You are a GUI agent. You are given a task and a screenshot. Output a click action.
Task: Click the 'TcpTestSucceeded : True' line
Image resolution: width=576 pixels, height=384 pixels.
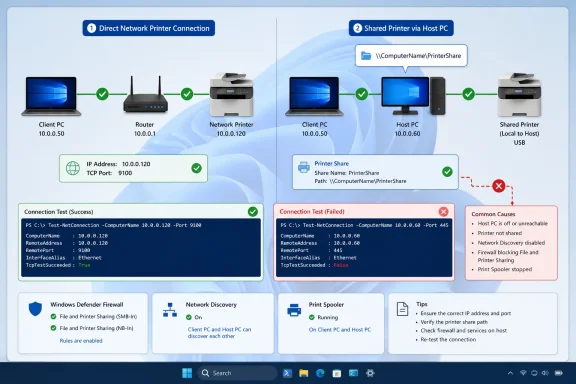pos(58,265)
